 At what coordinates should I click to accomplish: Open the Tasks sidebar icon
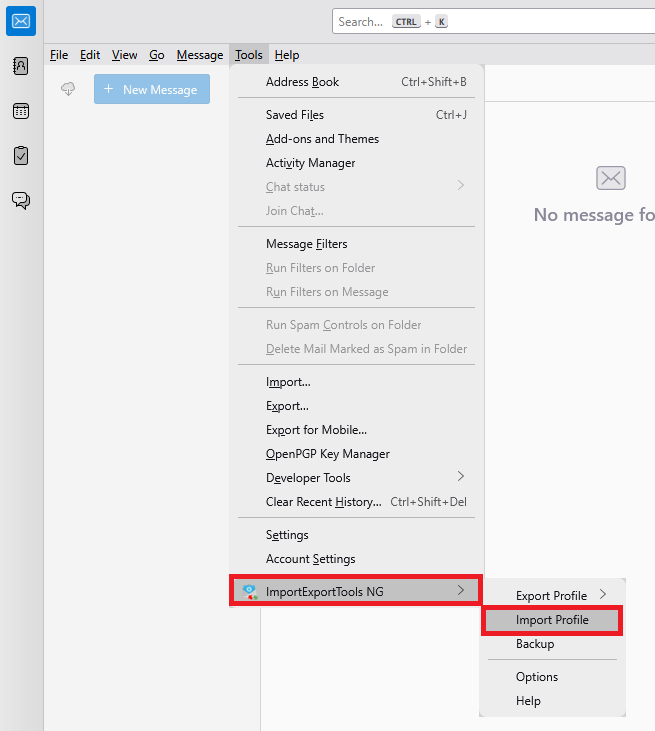(x=21, y=156)
